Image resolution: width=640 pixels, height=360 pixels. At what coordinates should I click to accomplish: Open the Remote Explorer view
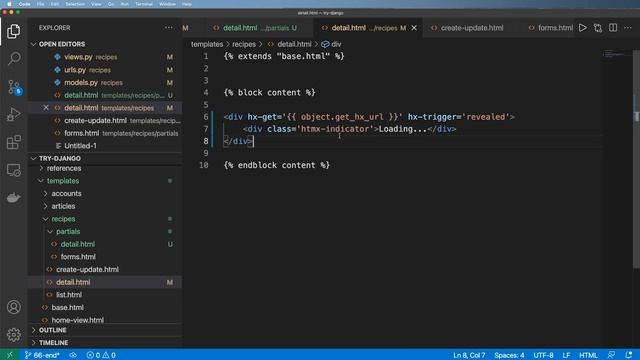tap(13, 170)
